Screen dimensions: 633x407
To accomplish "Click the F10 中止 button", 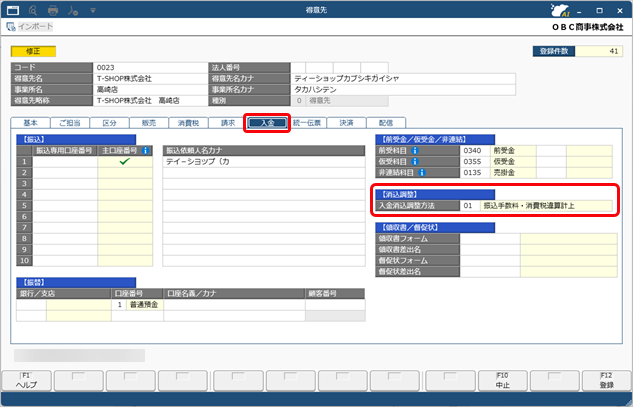I will pyautogui.click(x=503, y=381).
